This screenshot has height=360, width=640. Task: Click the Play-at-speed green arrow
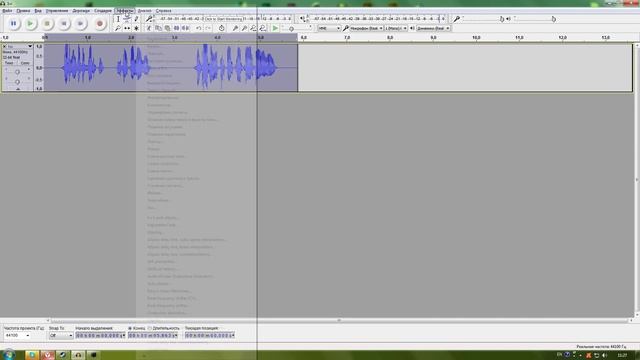point(276,28)
